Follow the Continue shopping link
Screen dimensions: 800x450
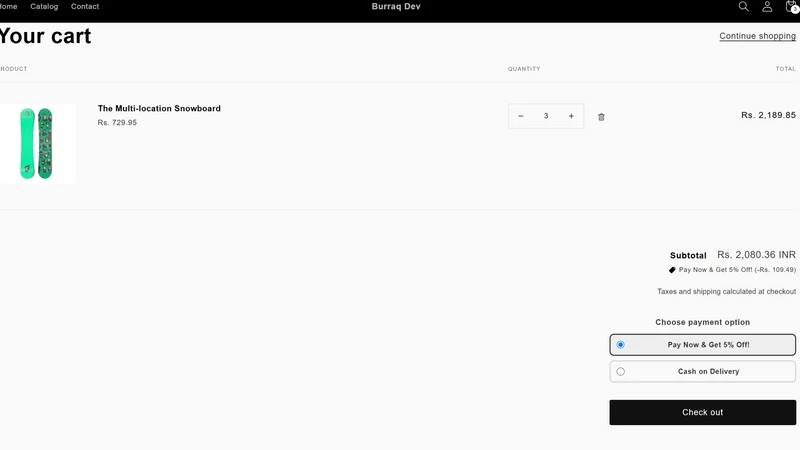757,36
